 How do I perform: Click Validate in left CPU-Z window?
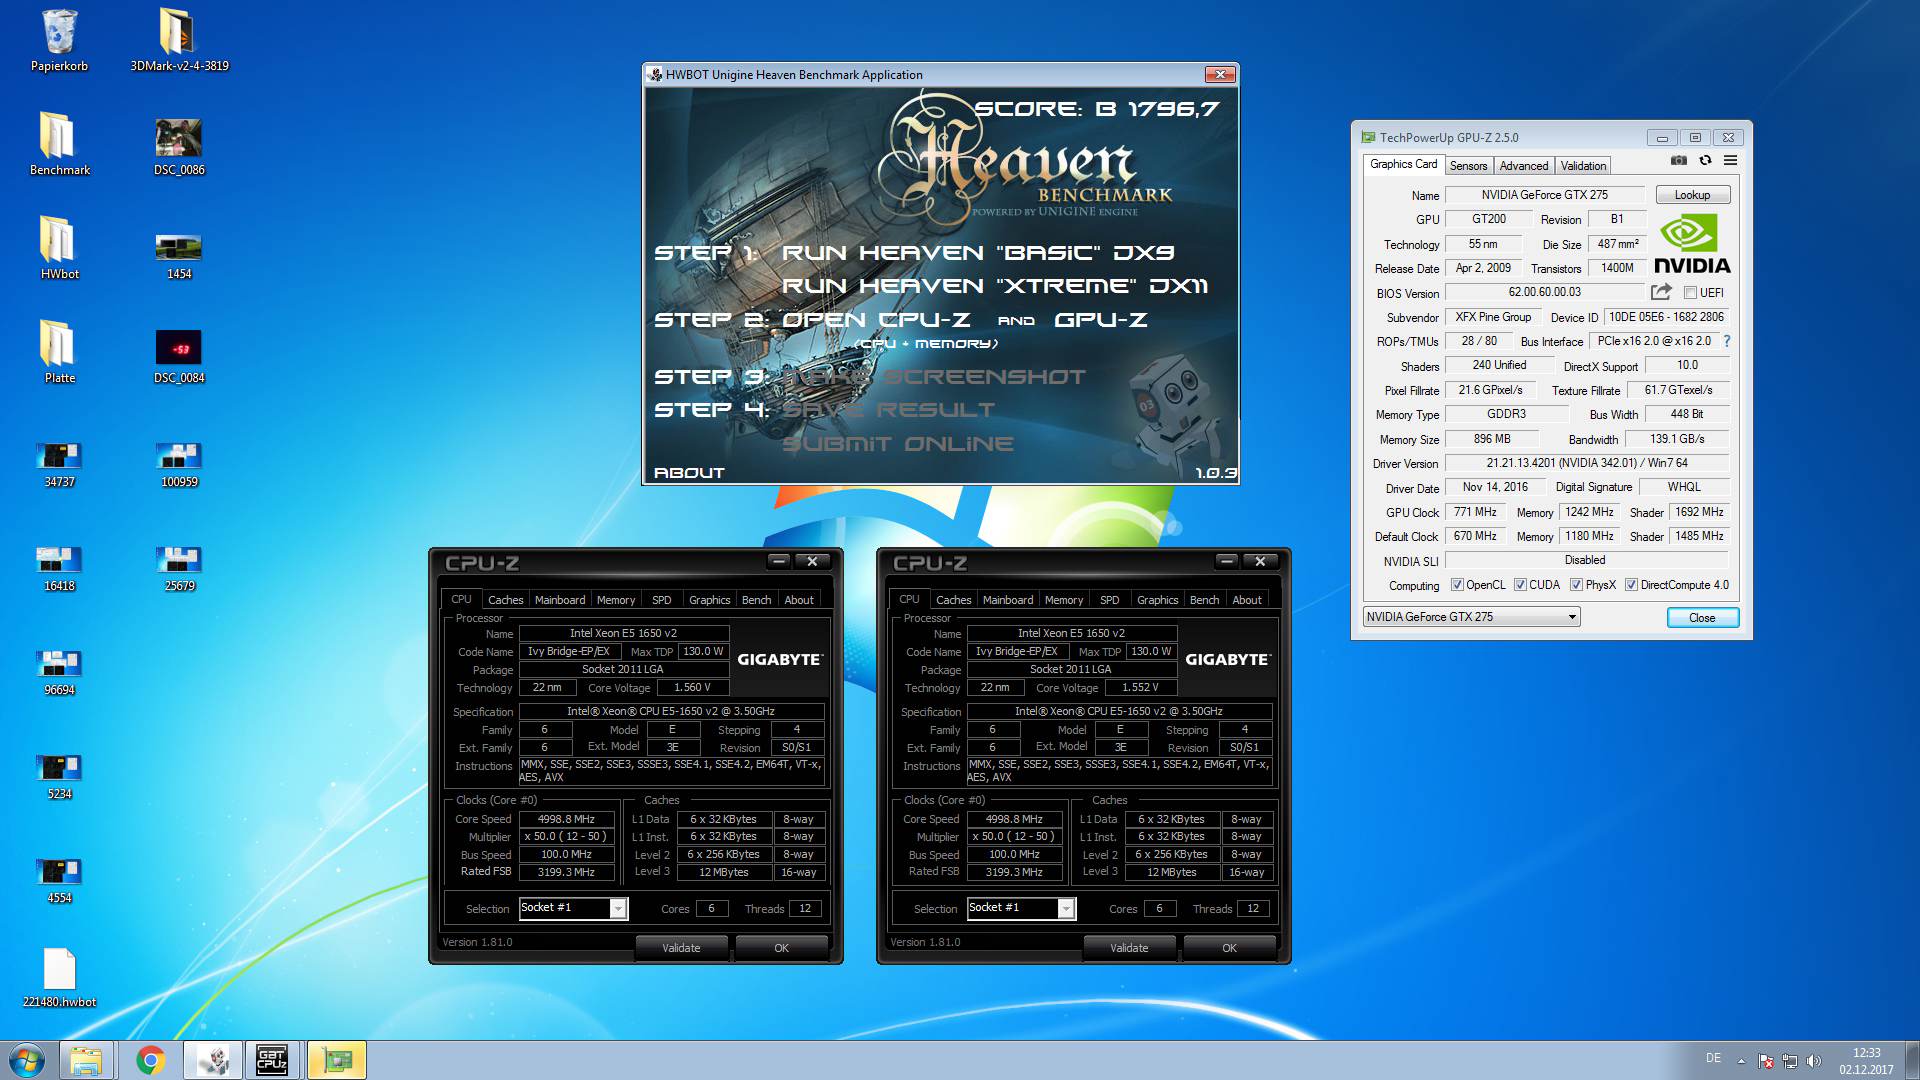[x=681, y=948]
